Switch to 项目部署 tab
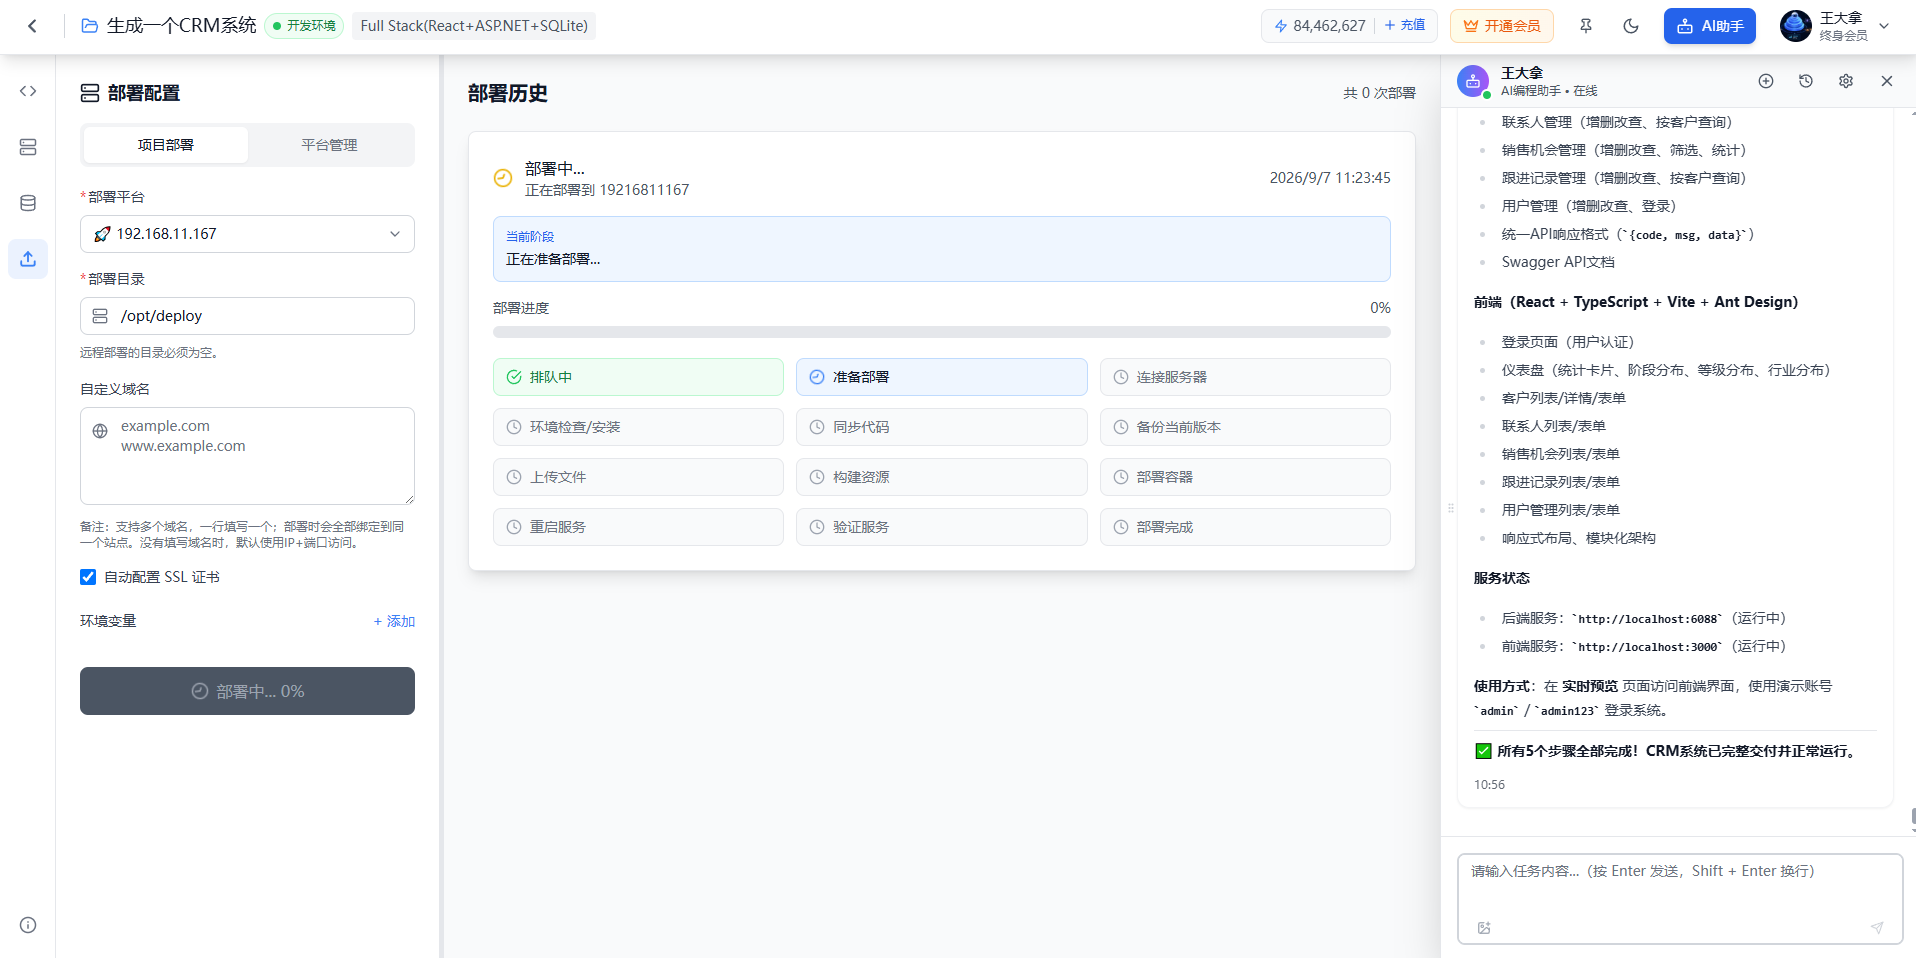 [166, 145]
